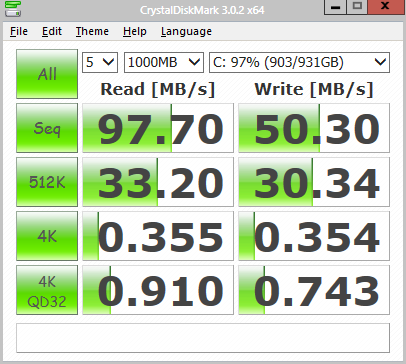Click the Read [MB/s] column header
This screenshot has height=364, width=406.
click(x=158, y=89)
